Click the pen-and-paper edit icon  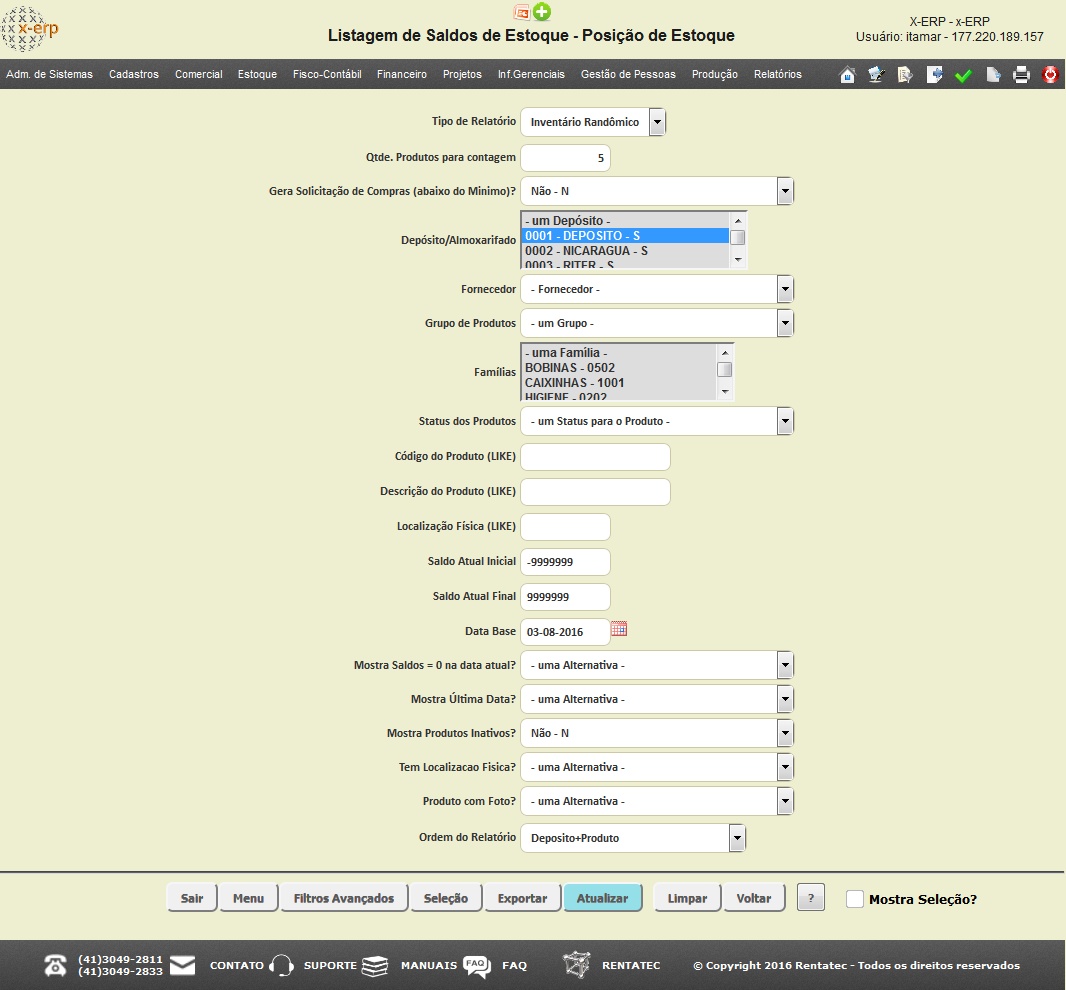click(876, 75)
